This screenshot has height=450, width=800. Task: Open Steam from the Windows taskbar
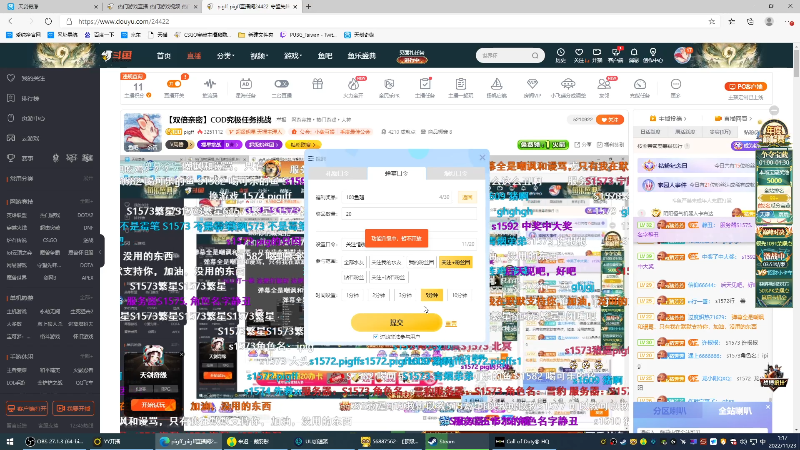click(x=456, y=441)
